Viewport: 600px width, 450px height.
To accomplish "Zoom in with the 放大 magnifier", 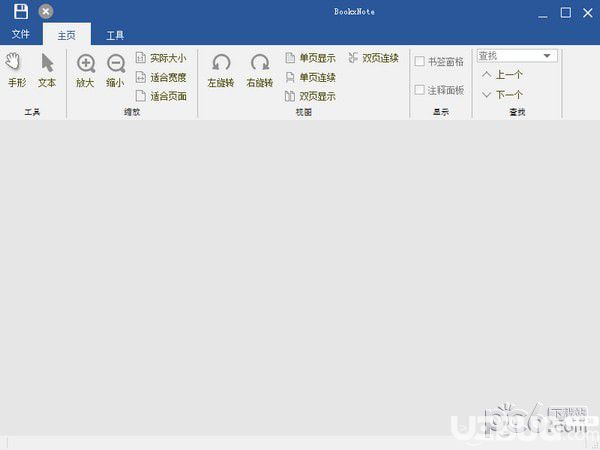I will 85,71.
